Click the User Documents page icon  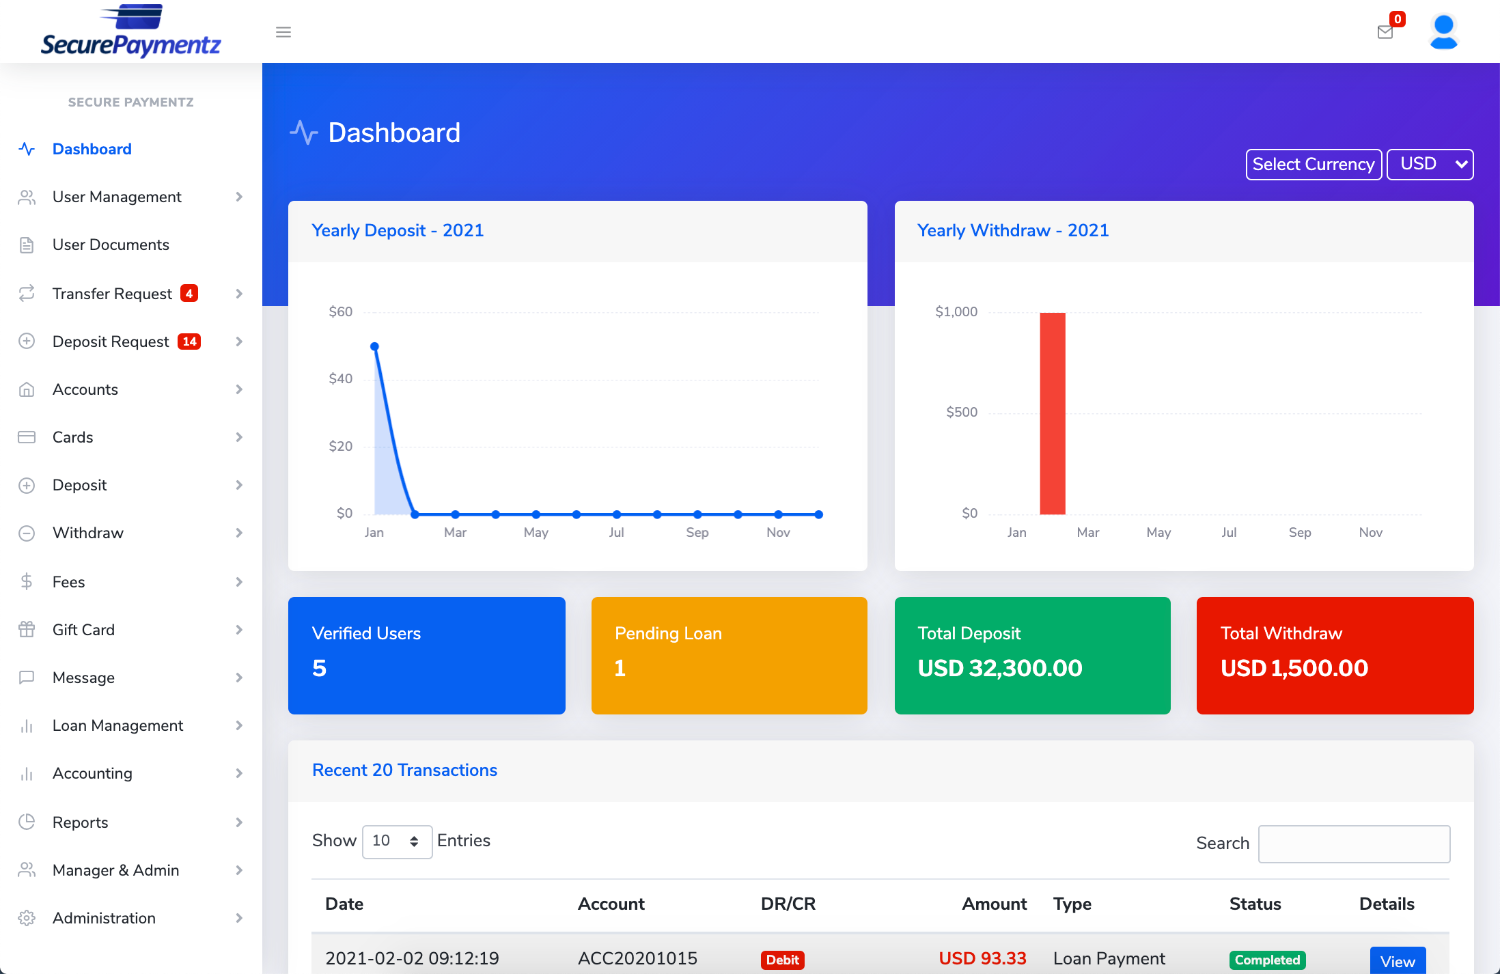click(26, 244)
